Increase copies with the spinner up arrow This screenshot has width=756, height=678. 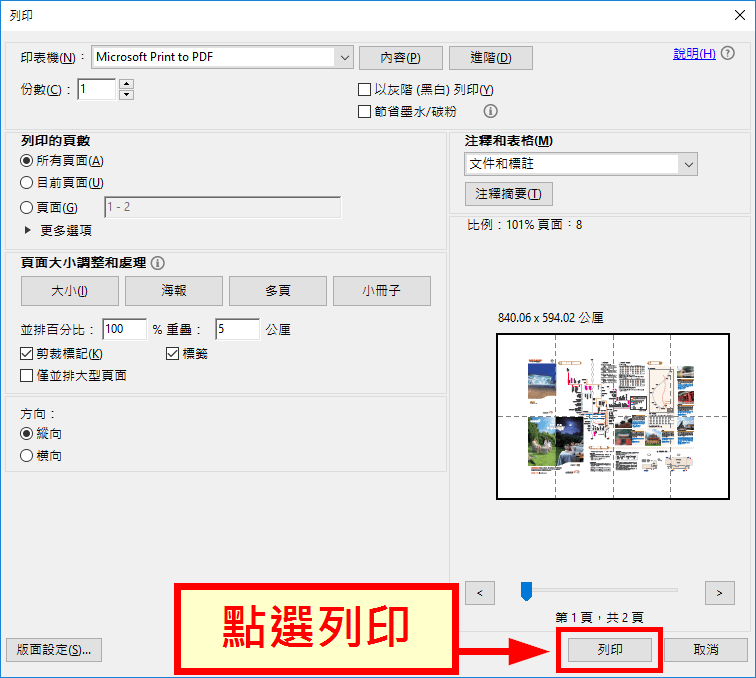pos(126,84)
